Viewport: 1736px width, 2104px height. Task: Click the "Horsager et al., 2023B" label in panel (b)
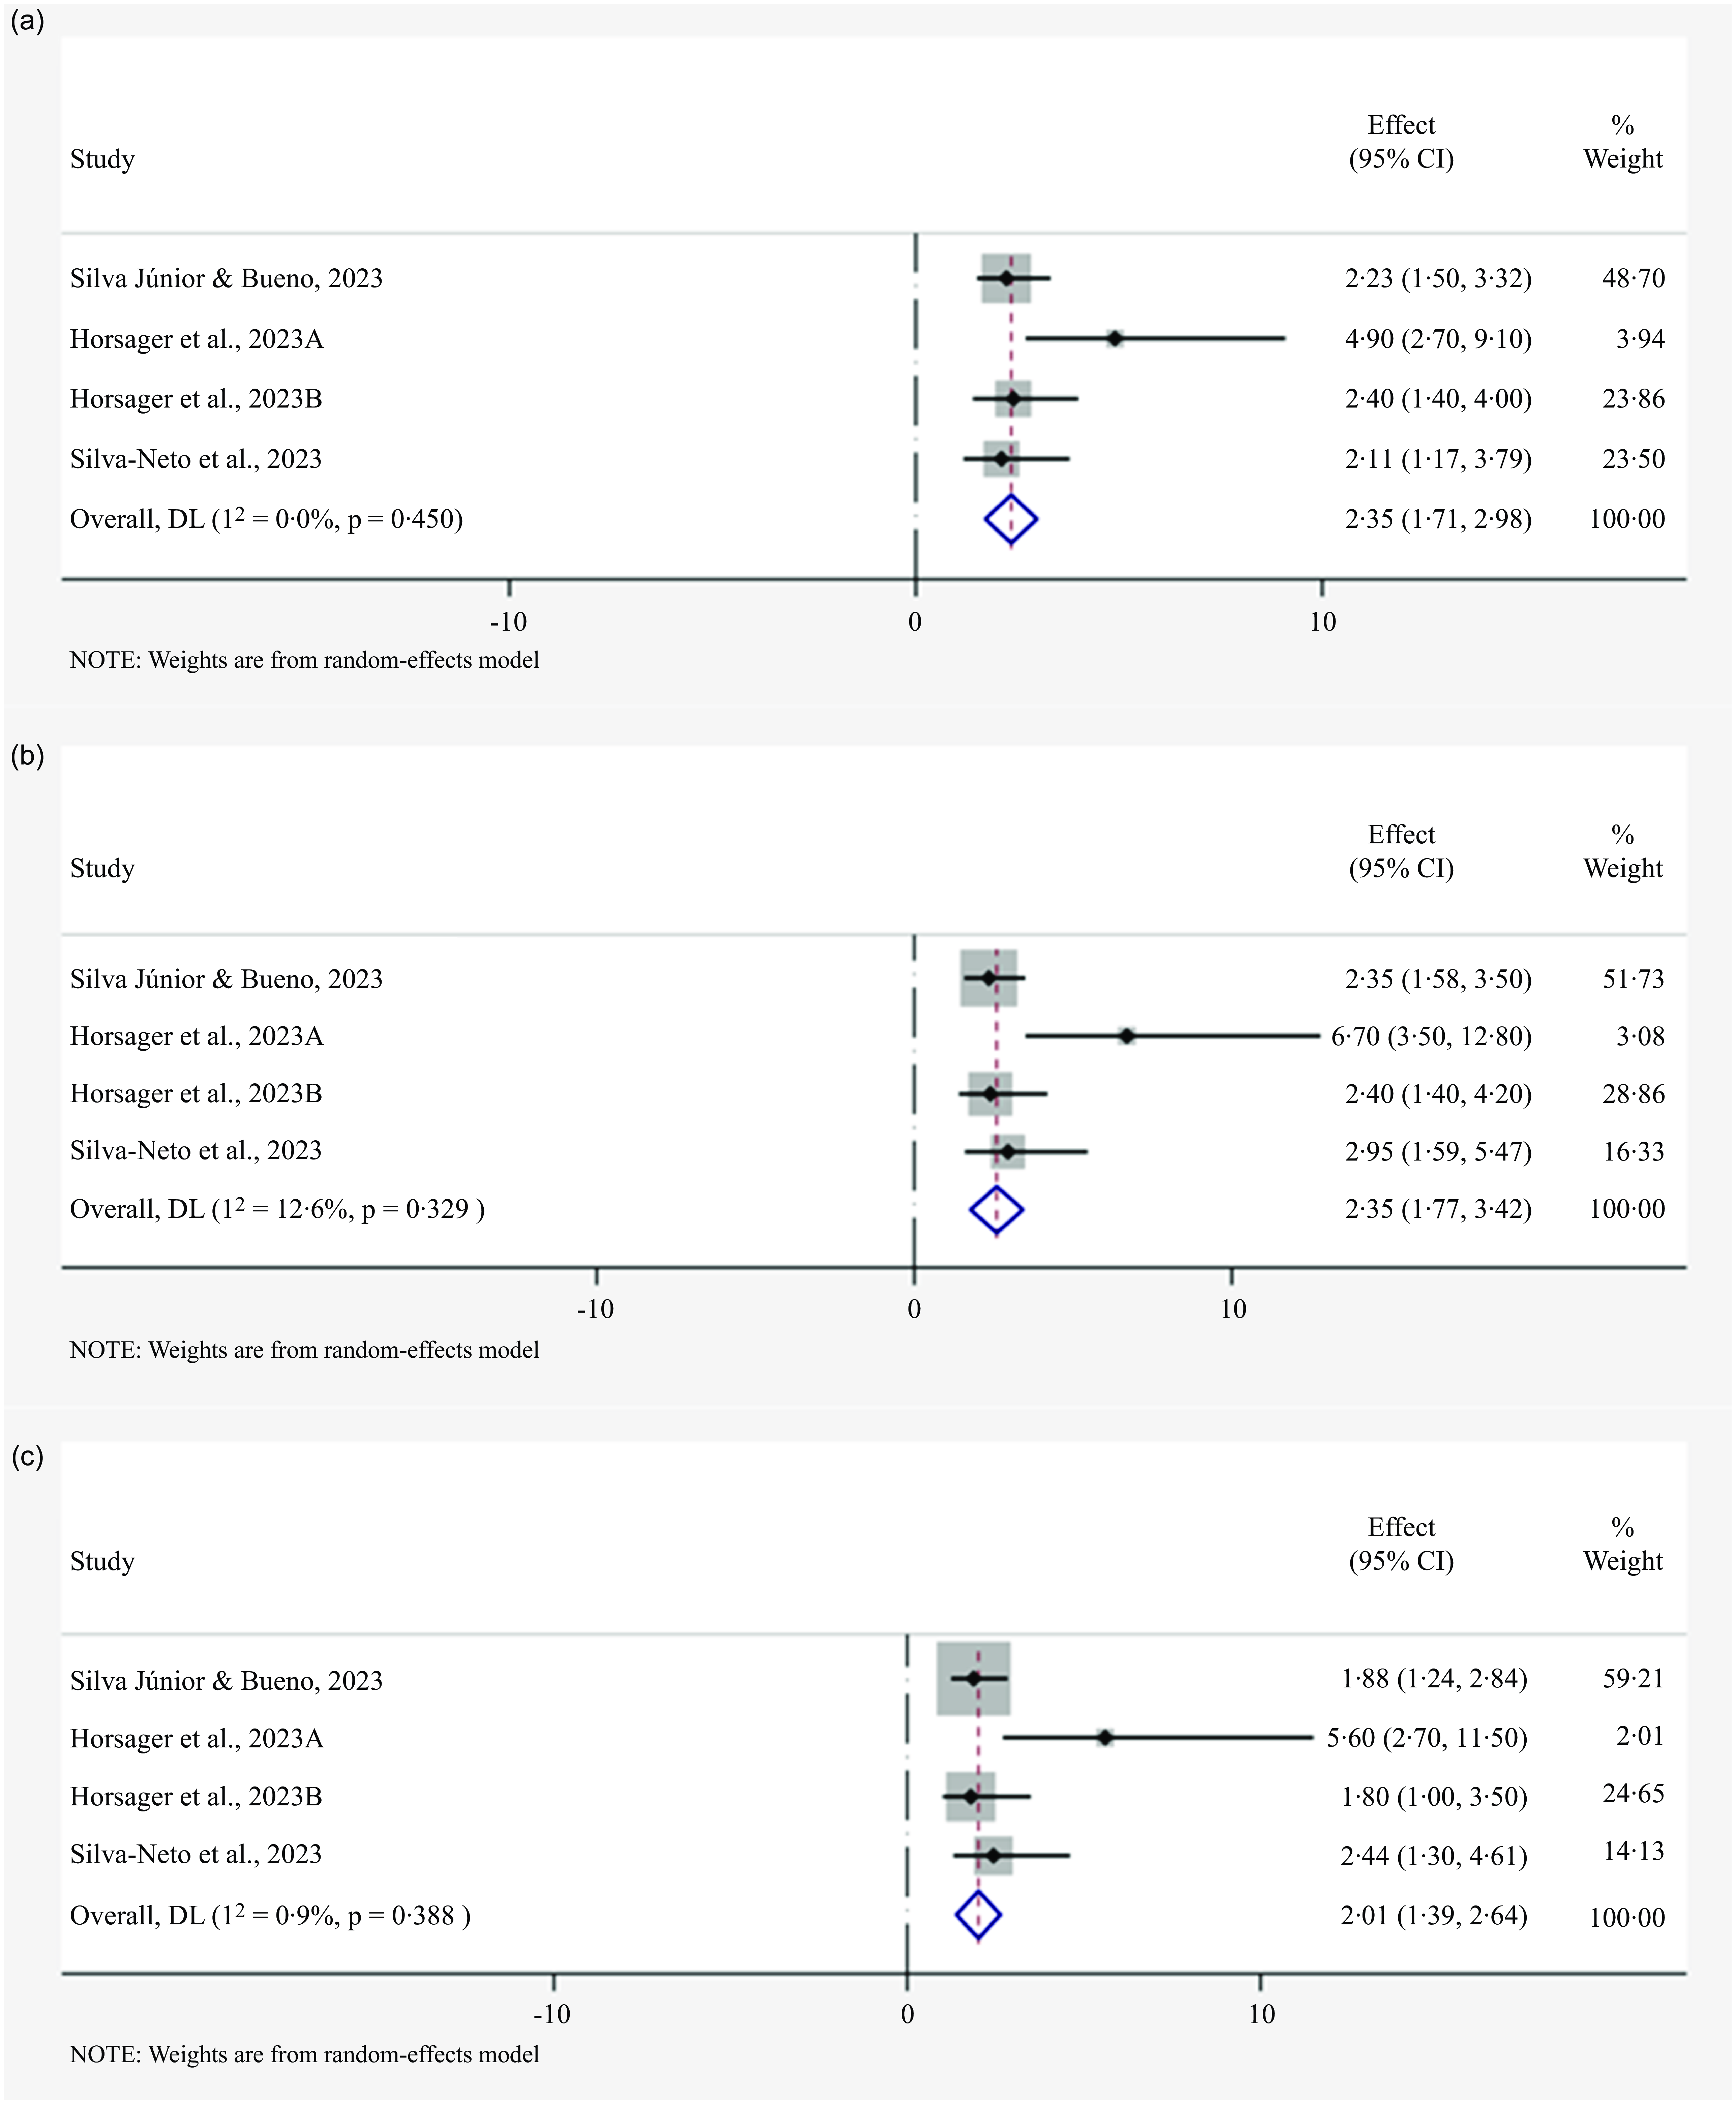tap(196, 1094)
